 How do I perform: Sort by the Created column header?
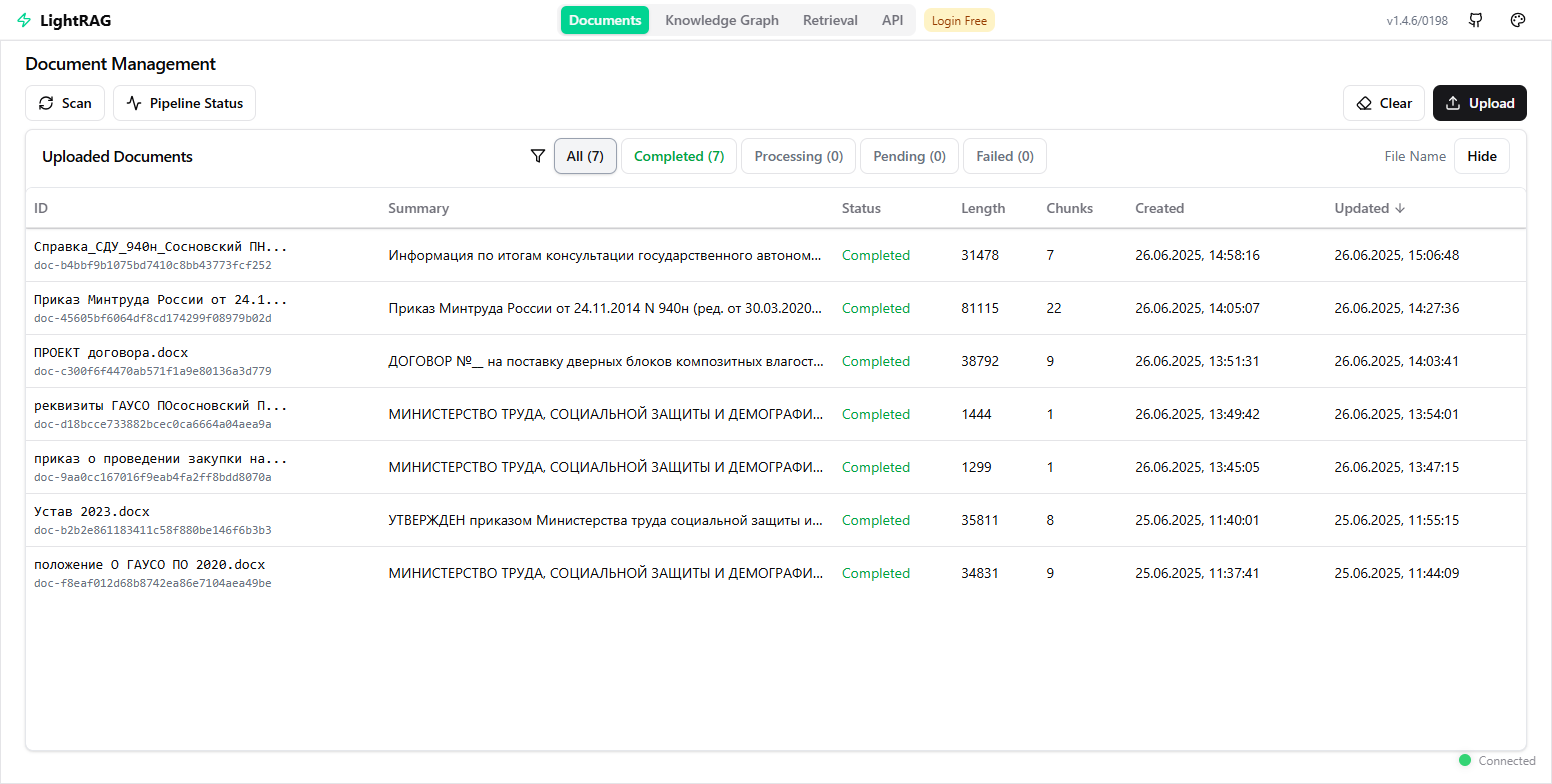tap(1159, 208)
